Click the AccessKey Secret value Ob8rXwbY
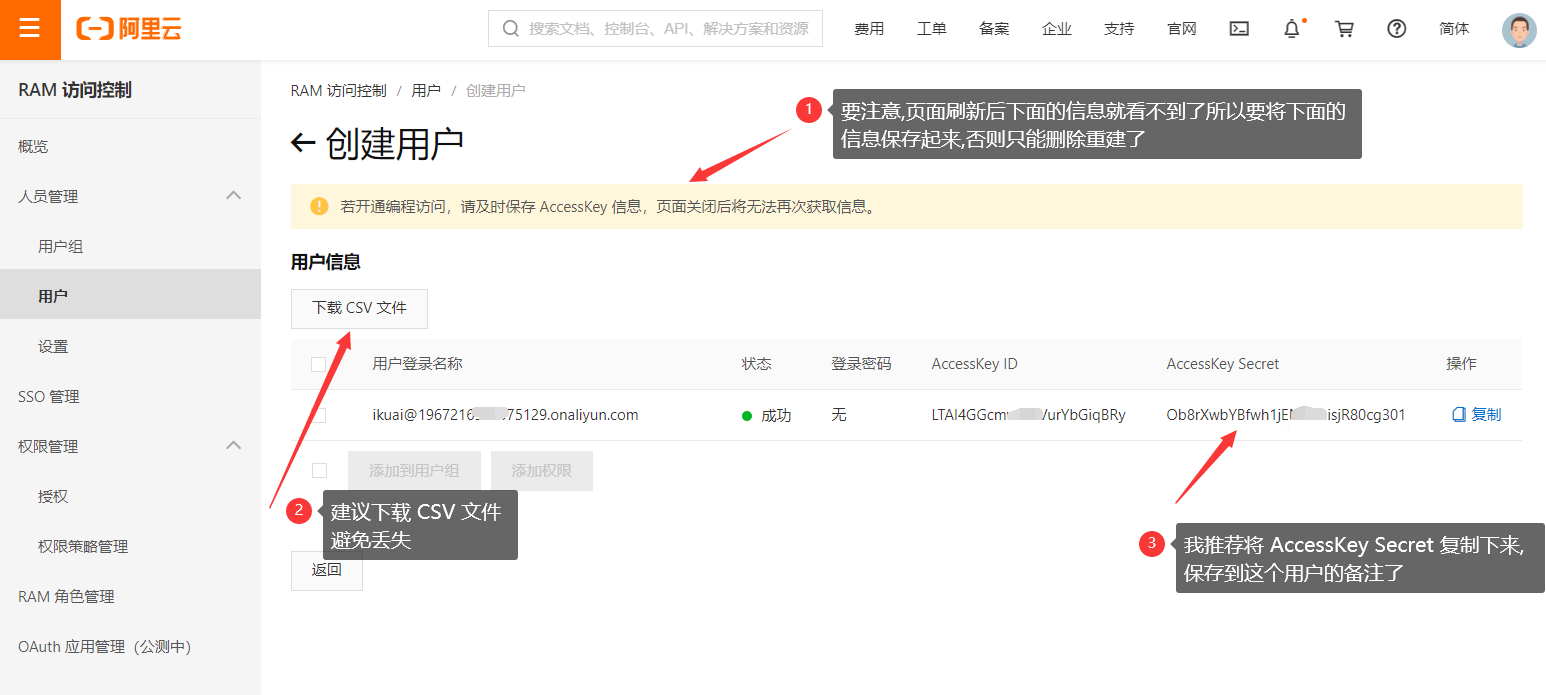Image resolution: width=1546 pixels, height=695 pixels. 1286,415
